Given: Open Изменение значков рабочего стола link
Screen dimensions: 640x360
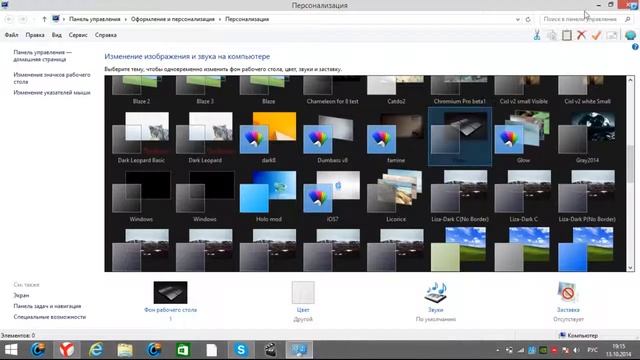Looking at the screenshot, I should [52, 78].
